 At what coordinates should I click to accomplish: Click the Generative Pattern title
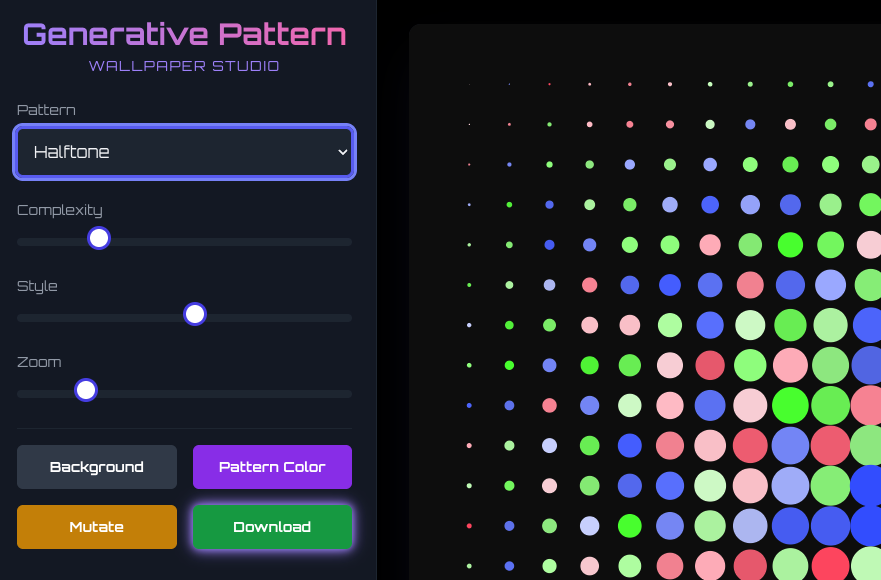click(184, 34)
